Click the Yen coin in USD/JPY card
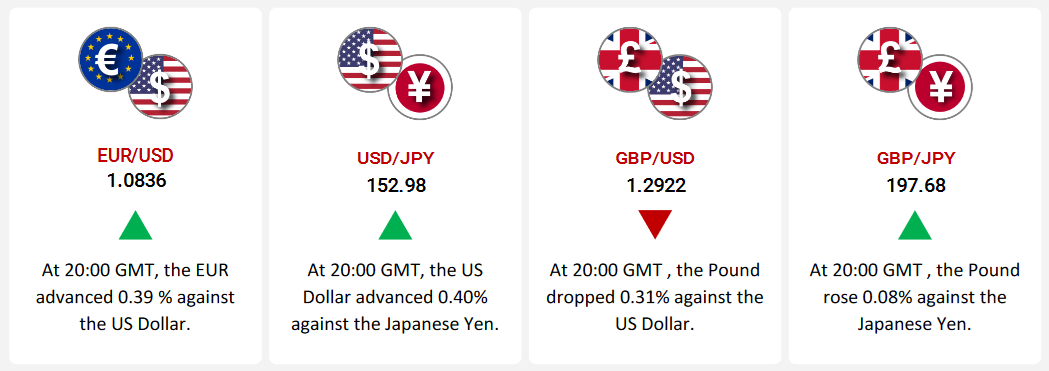 pos(420,86)
